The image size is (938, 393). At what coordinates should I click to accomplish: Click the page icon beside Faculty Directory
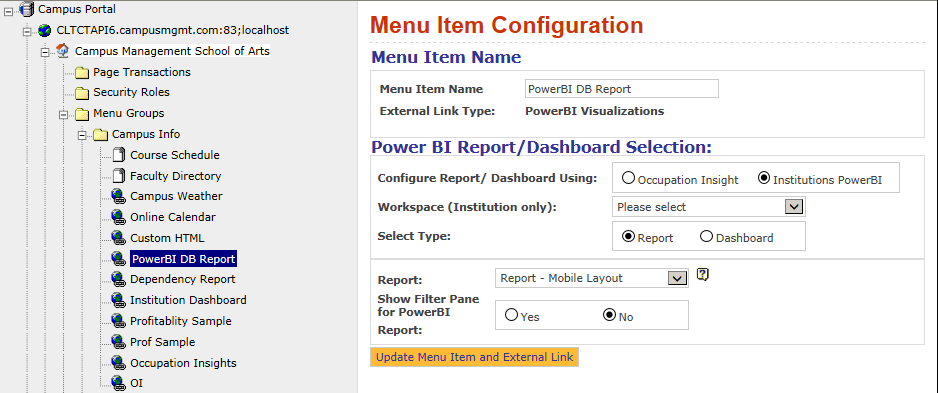pyautogui.click(x=118, y=176)
